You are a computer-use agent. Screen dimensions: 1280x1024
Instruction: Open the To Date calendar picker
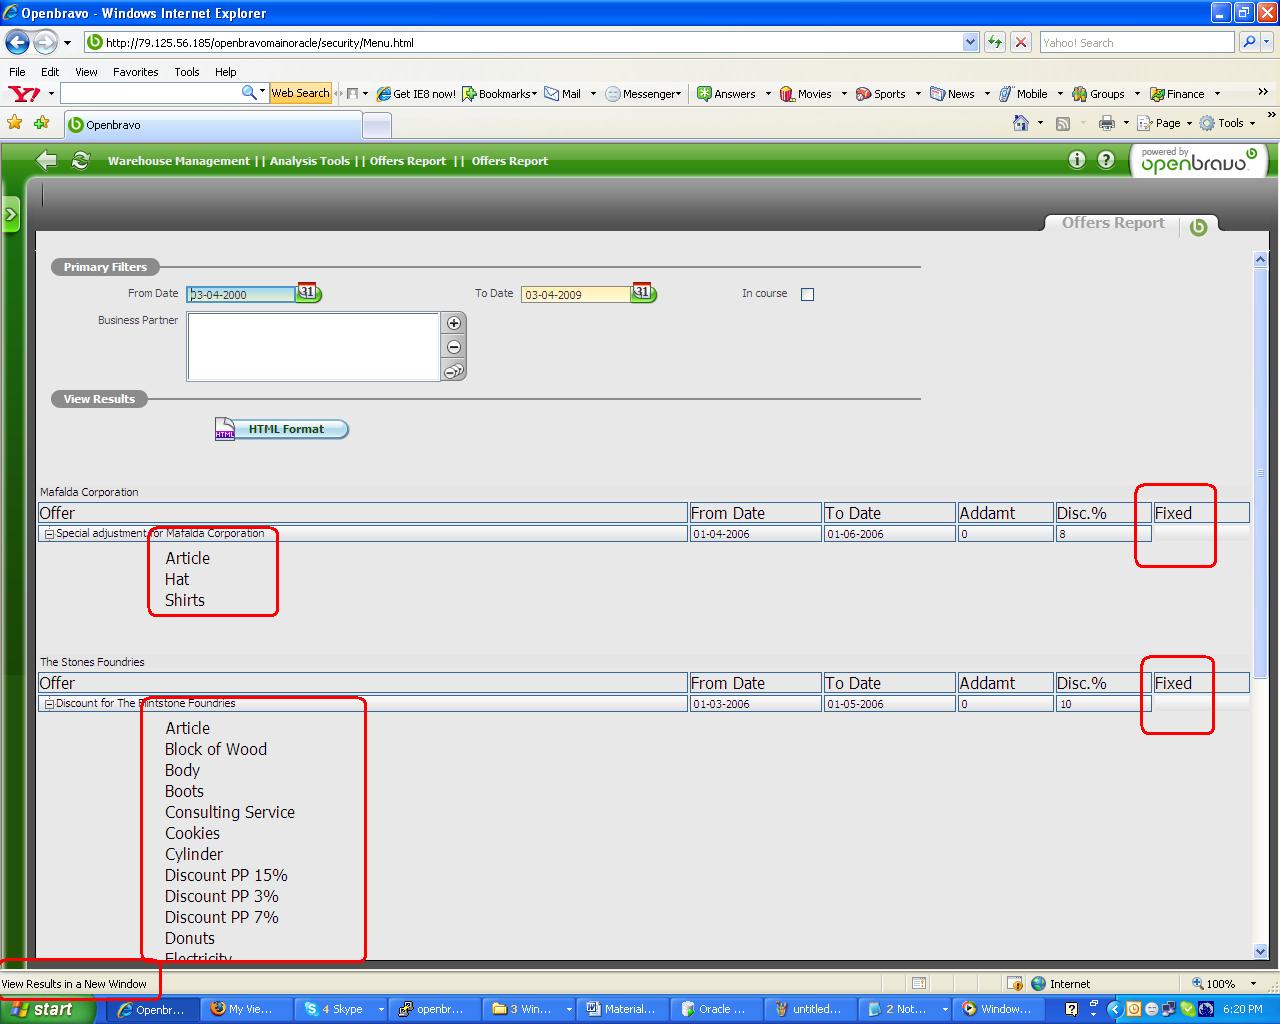(643, 293)
